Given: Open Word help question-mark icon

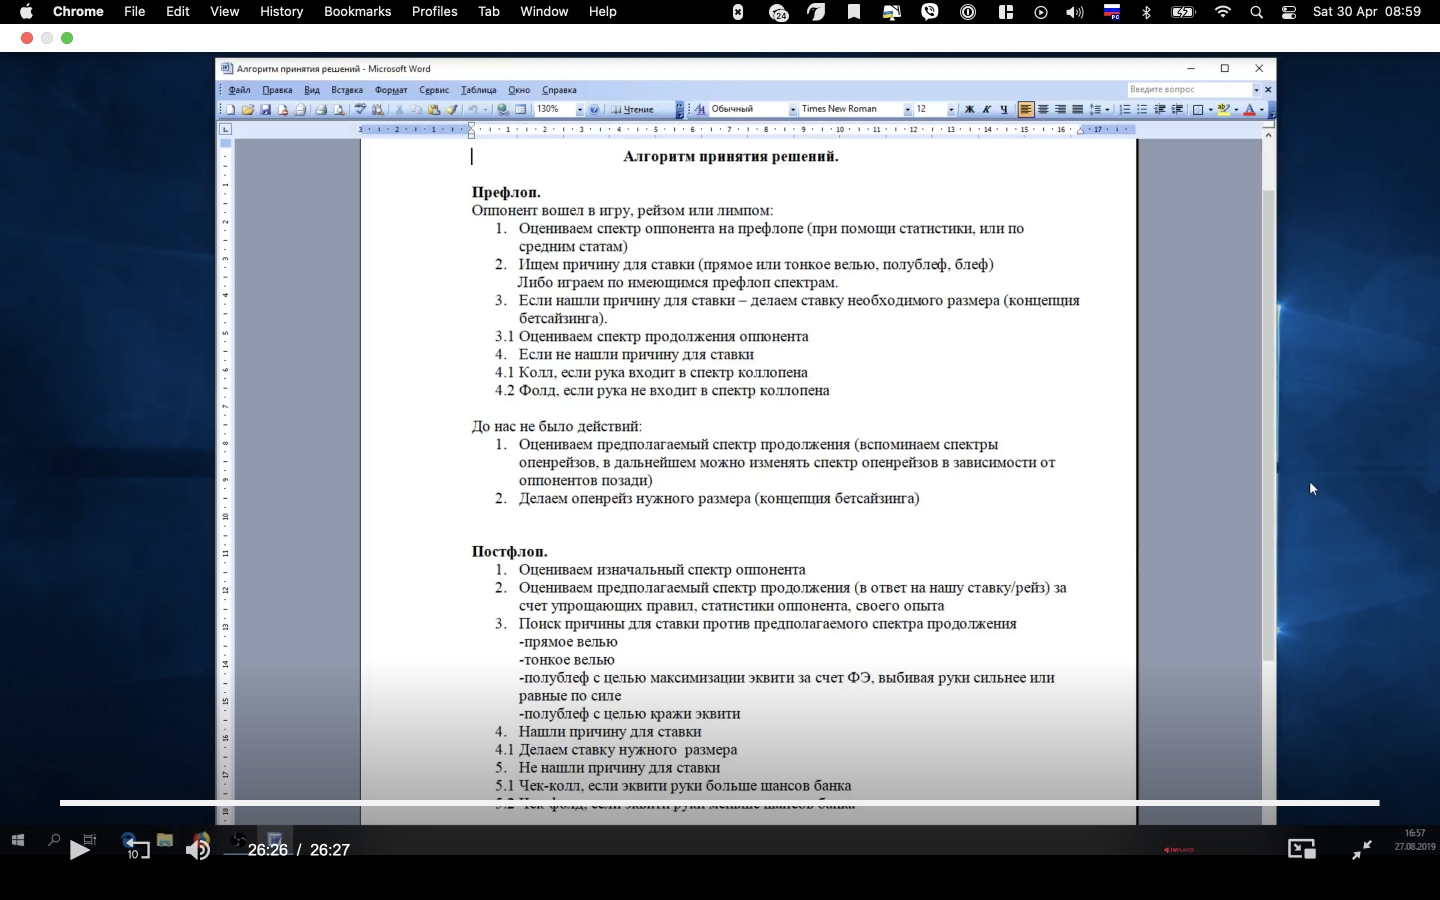Looking at the screenshot, I should (594, 110).
